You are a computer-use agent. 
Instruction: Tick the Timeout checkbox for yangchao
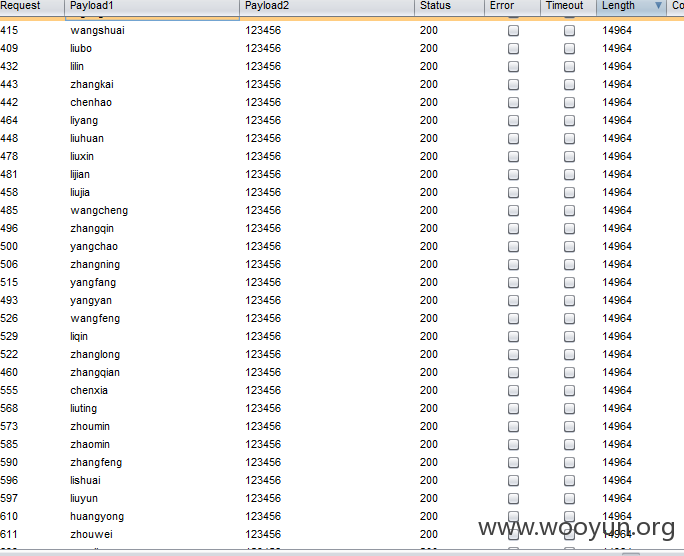[x=569, y=246]
